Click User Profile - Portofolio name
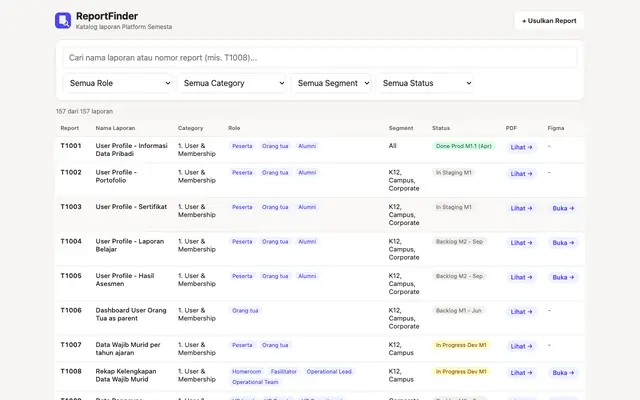 point(116,176)
